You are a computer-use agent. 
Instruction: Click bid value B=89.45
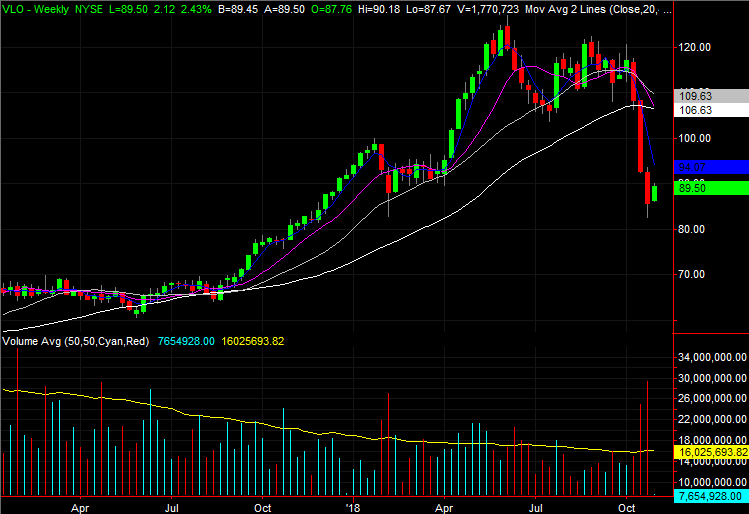coord(238,9)
